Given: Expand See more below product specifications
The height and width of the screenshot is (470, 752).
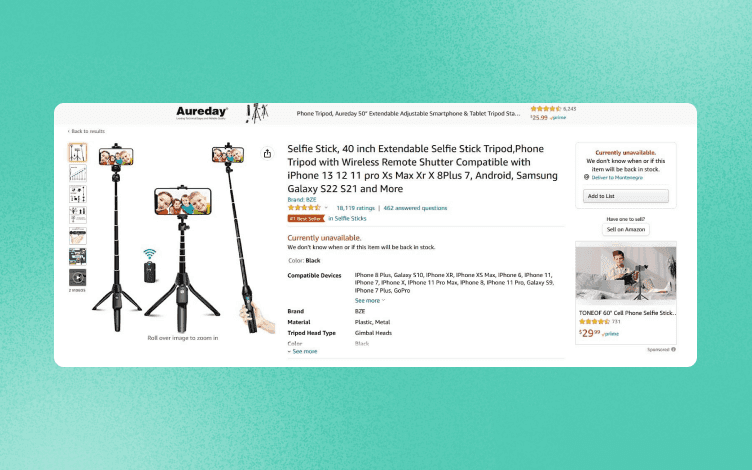Looking at the screenshot, I should click(303, 352).
